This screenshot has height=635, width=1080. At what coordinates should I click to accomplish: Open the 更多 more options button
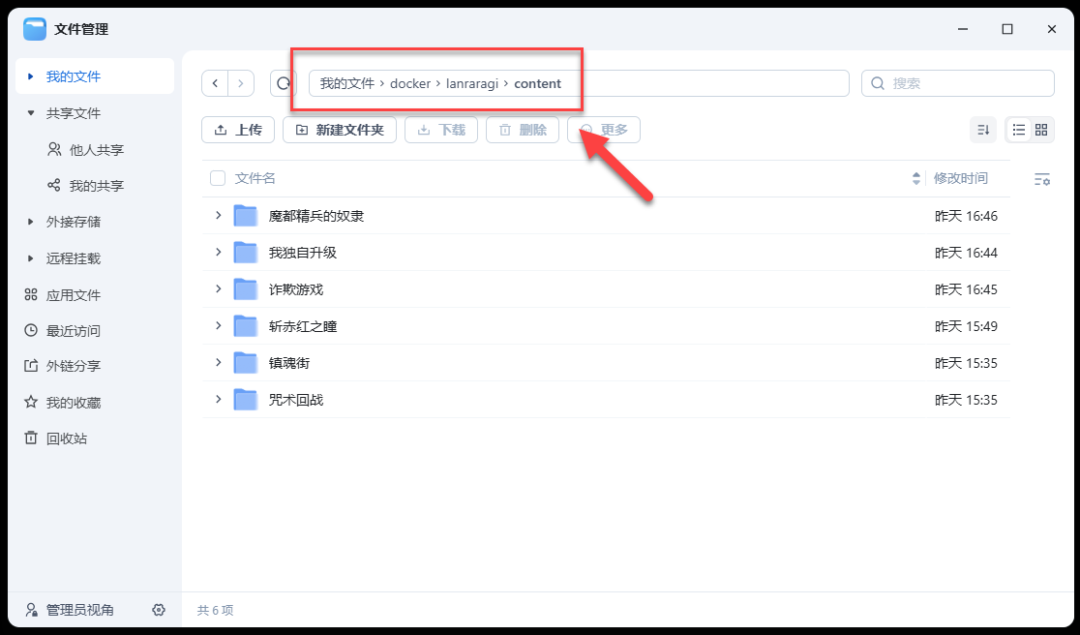point(603,129)
